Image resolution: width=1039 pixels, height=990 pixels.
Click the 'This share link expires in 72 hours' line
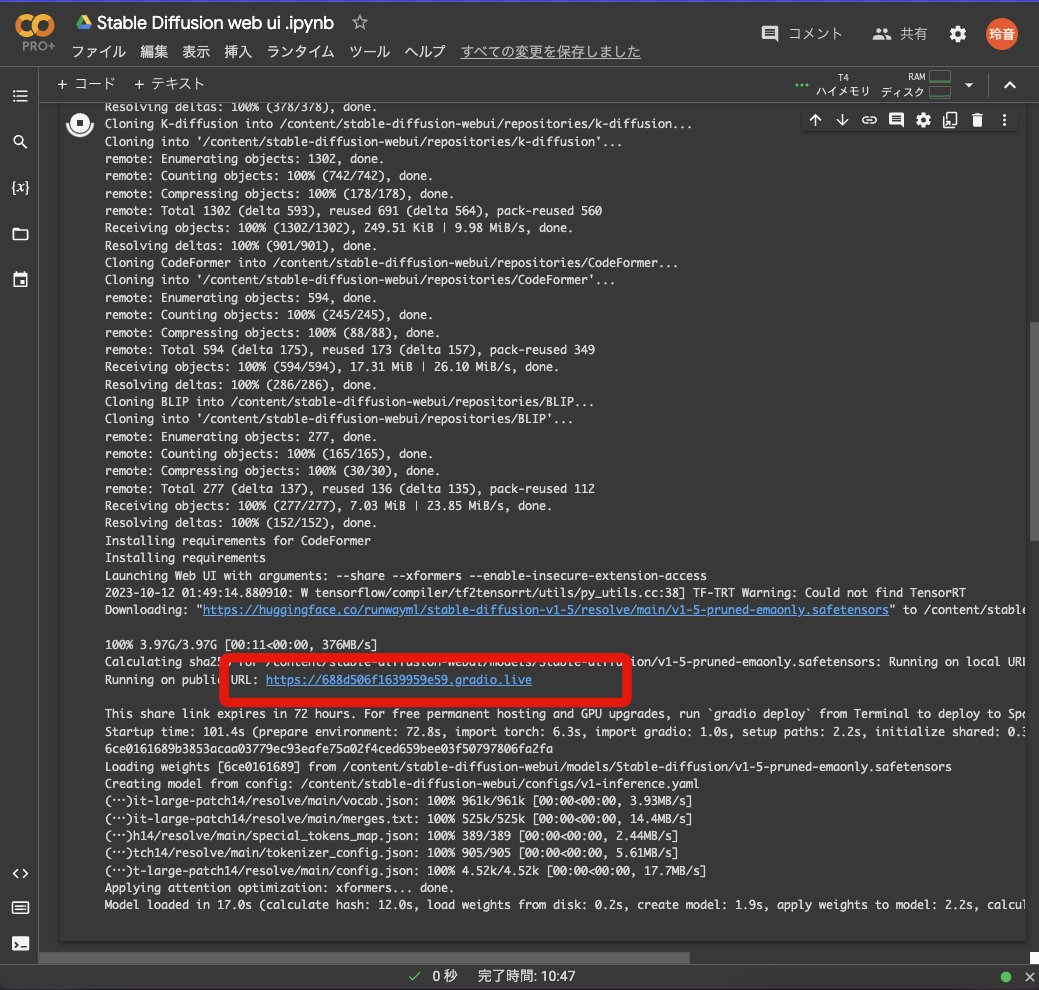point(565,714)
